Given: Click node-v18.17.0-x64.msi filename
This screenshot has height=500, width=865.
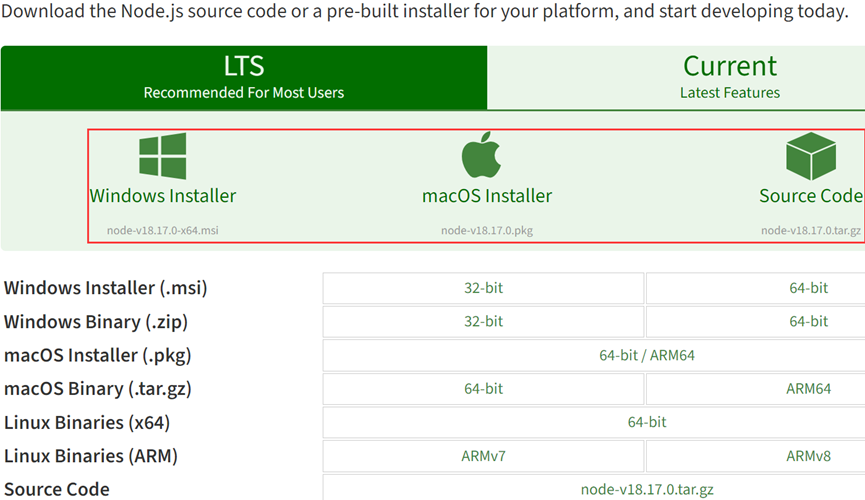Looking at the screenshot, I should pos(163,230).
